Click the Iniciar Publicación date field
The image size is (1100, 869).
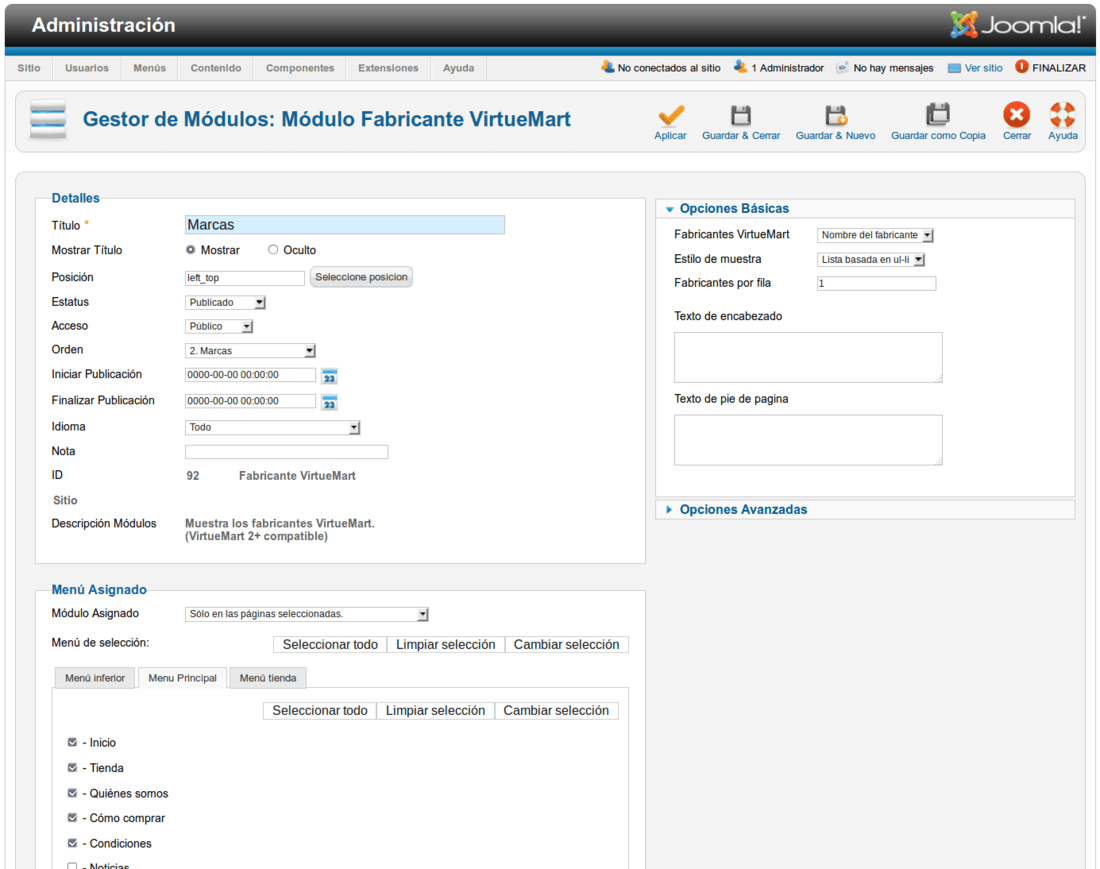coord(250,375)
